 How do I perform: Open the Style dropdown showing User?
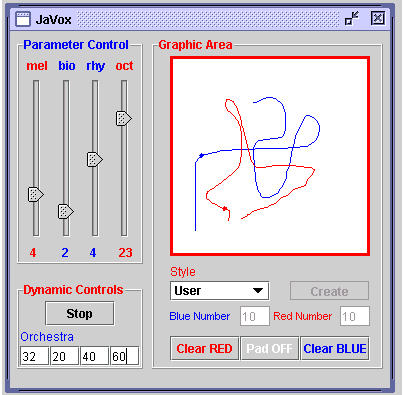[219, 291]
